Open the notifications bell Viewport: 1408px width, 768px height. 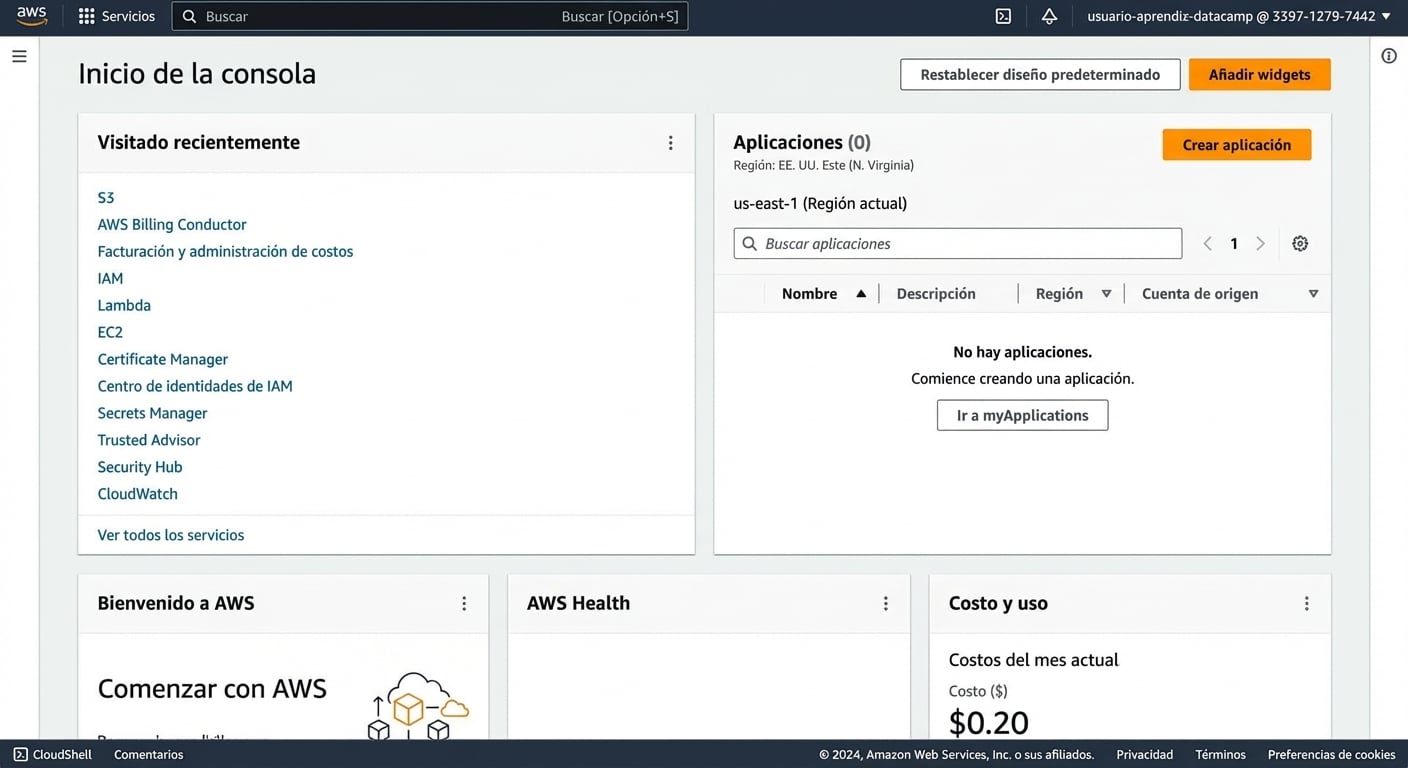pyautogui.click(x=1049, y=16)
